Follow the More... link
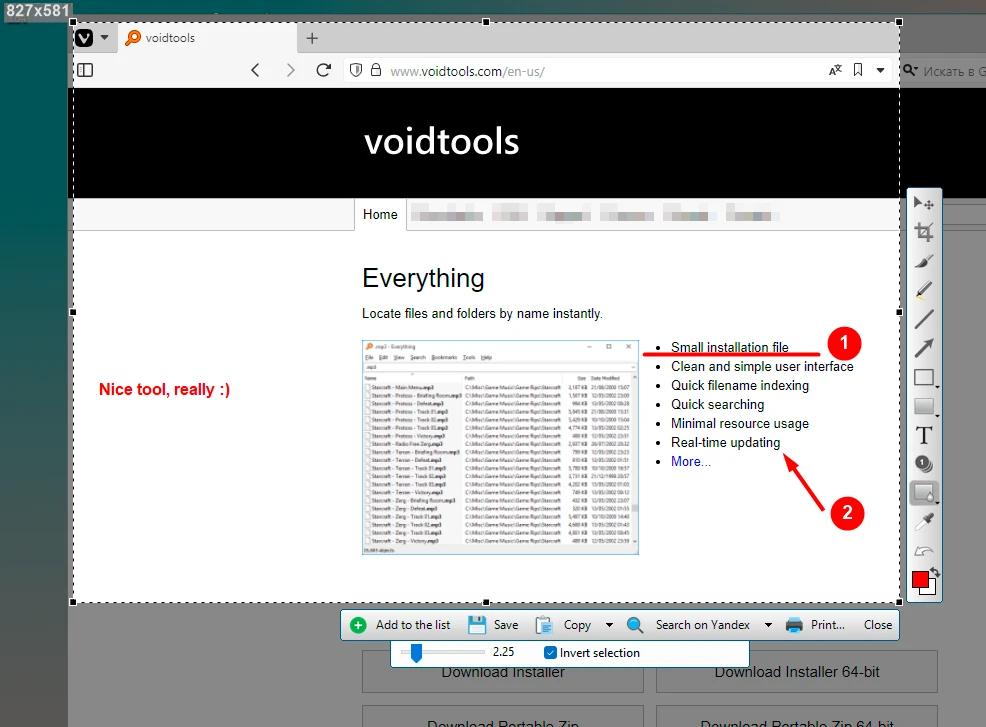The height and width of the screenshot is (727, 986). coord(690,462)
